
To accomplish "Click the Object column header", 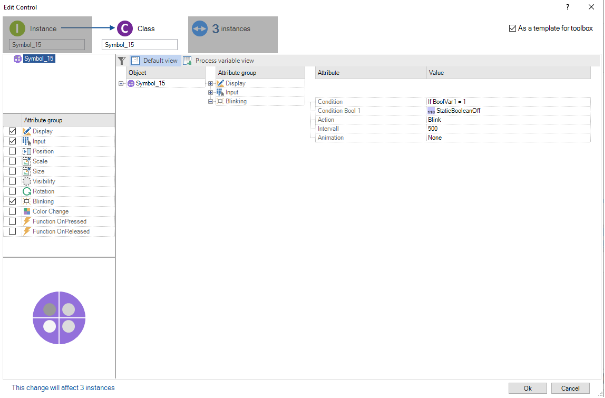I will coord(166,73).
